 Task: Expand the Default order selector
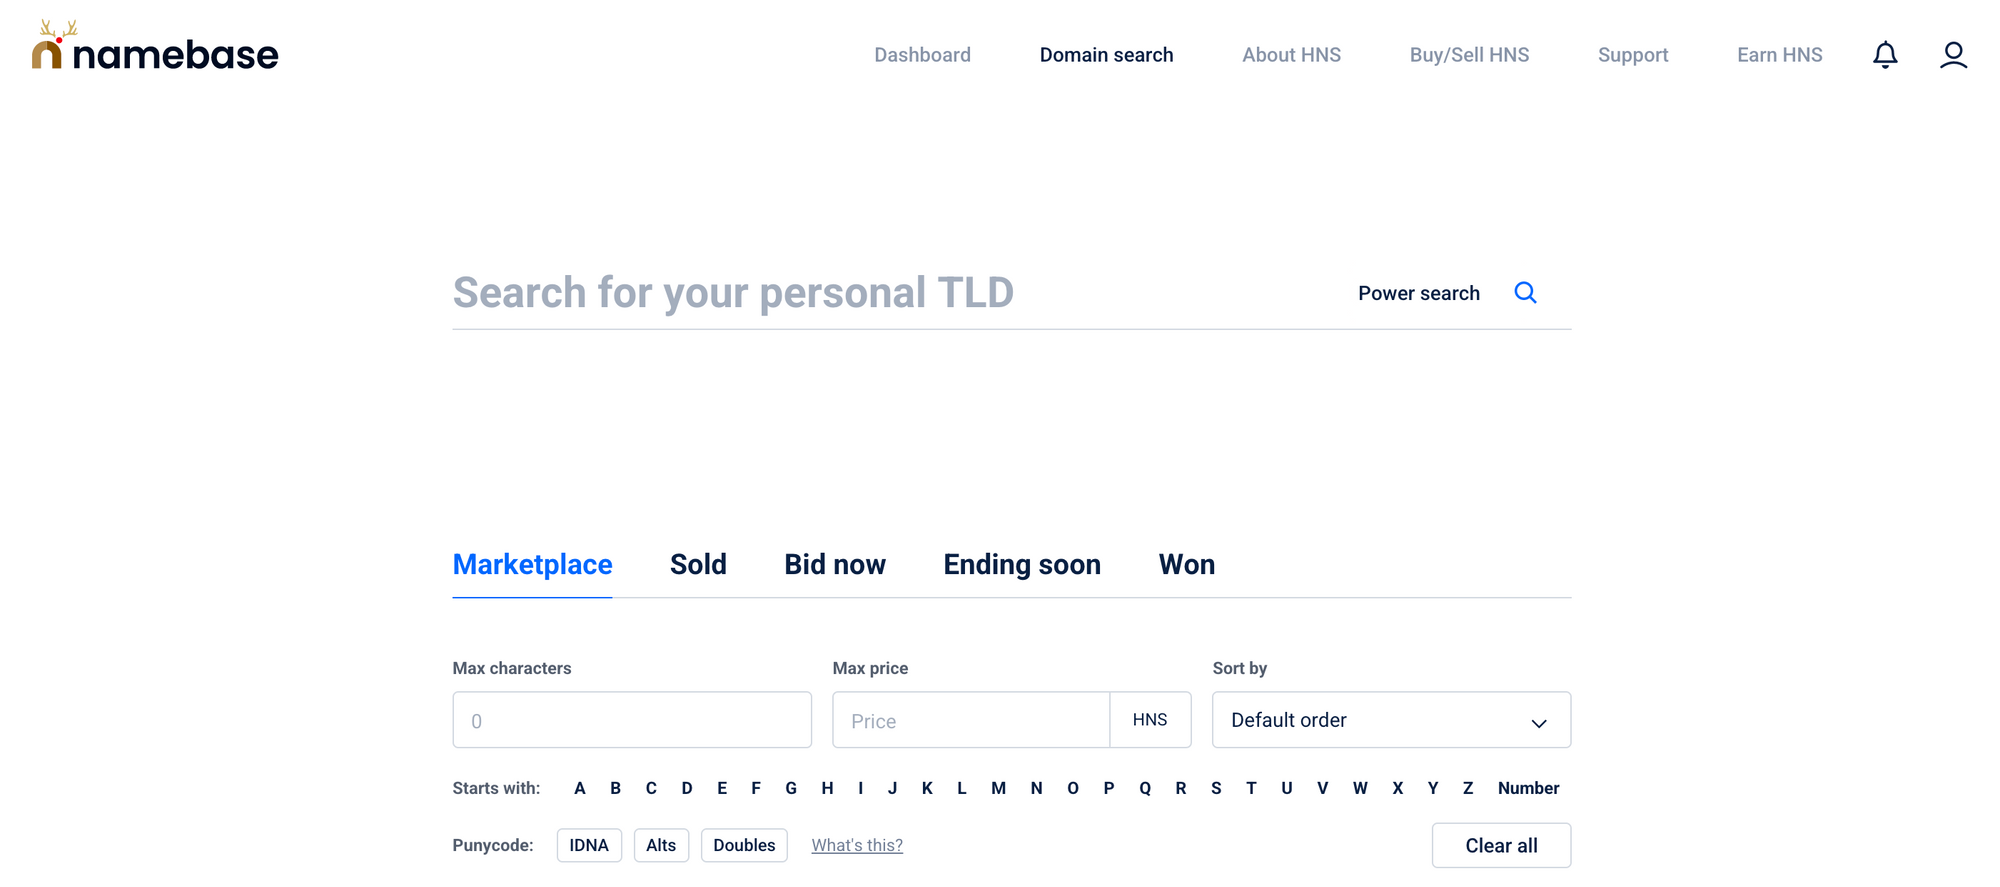click(x=1390, y=720)
